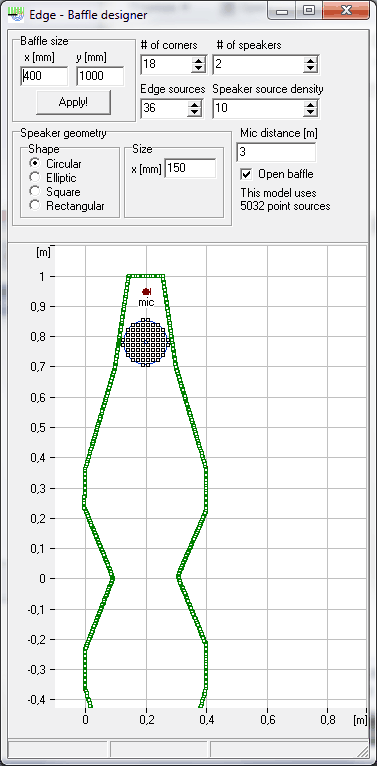The image size is (377, 766).
Task: Increase the Speaker source density
Action: pyautogui.click(x=310, y=104)
